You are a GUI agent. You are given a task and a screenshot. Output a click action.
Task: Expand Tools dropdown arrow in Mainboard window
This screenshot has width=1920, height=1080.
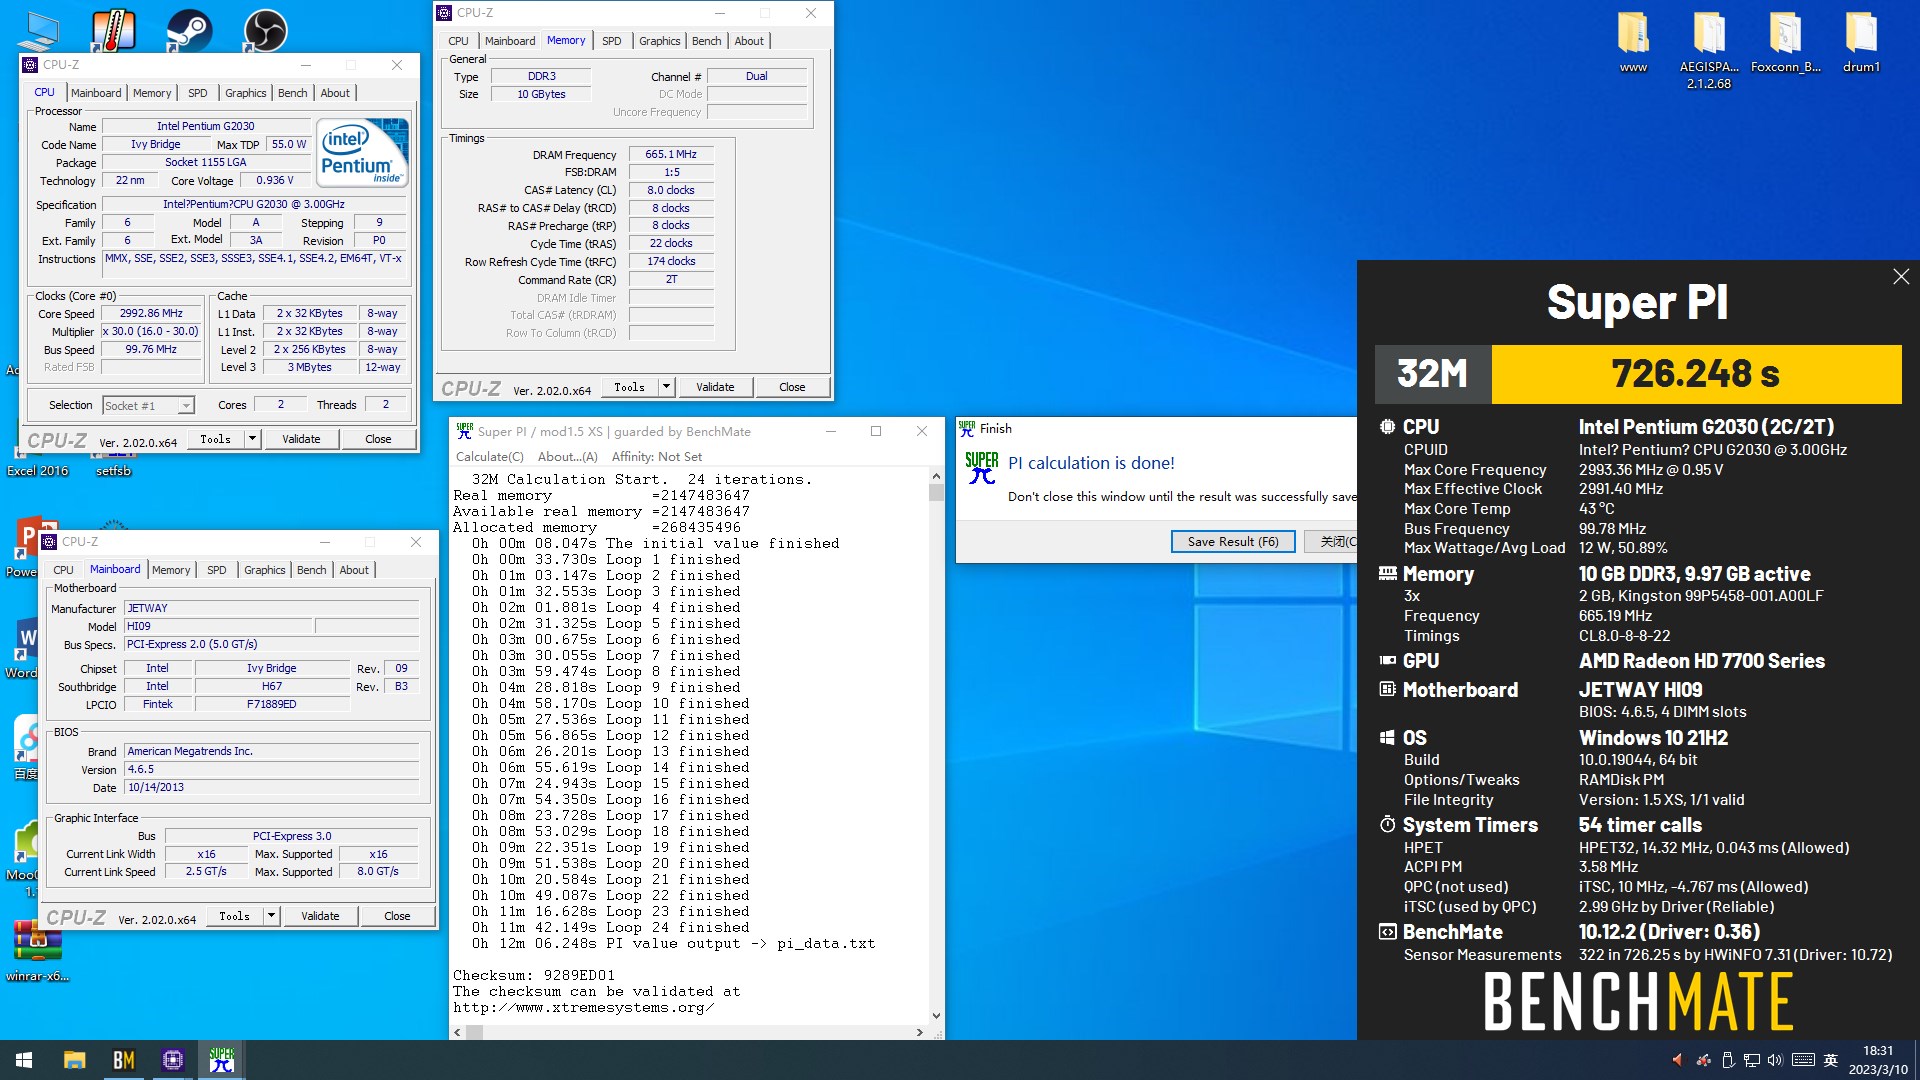(x=271, y=916)
